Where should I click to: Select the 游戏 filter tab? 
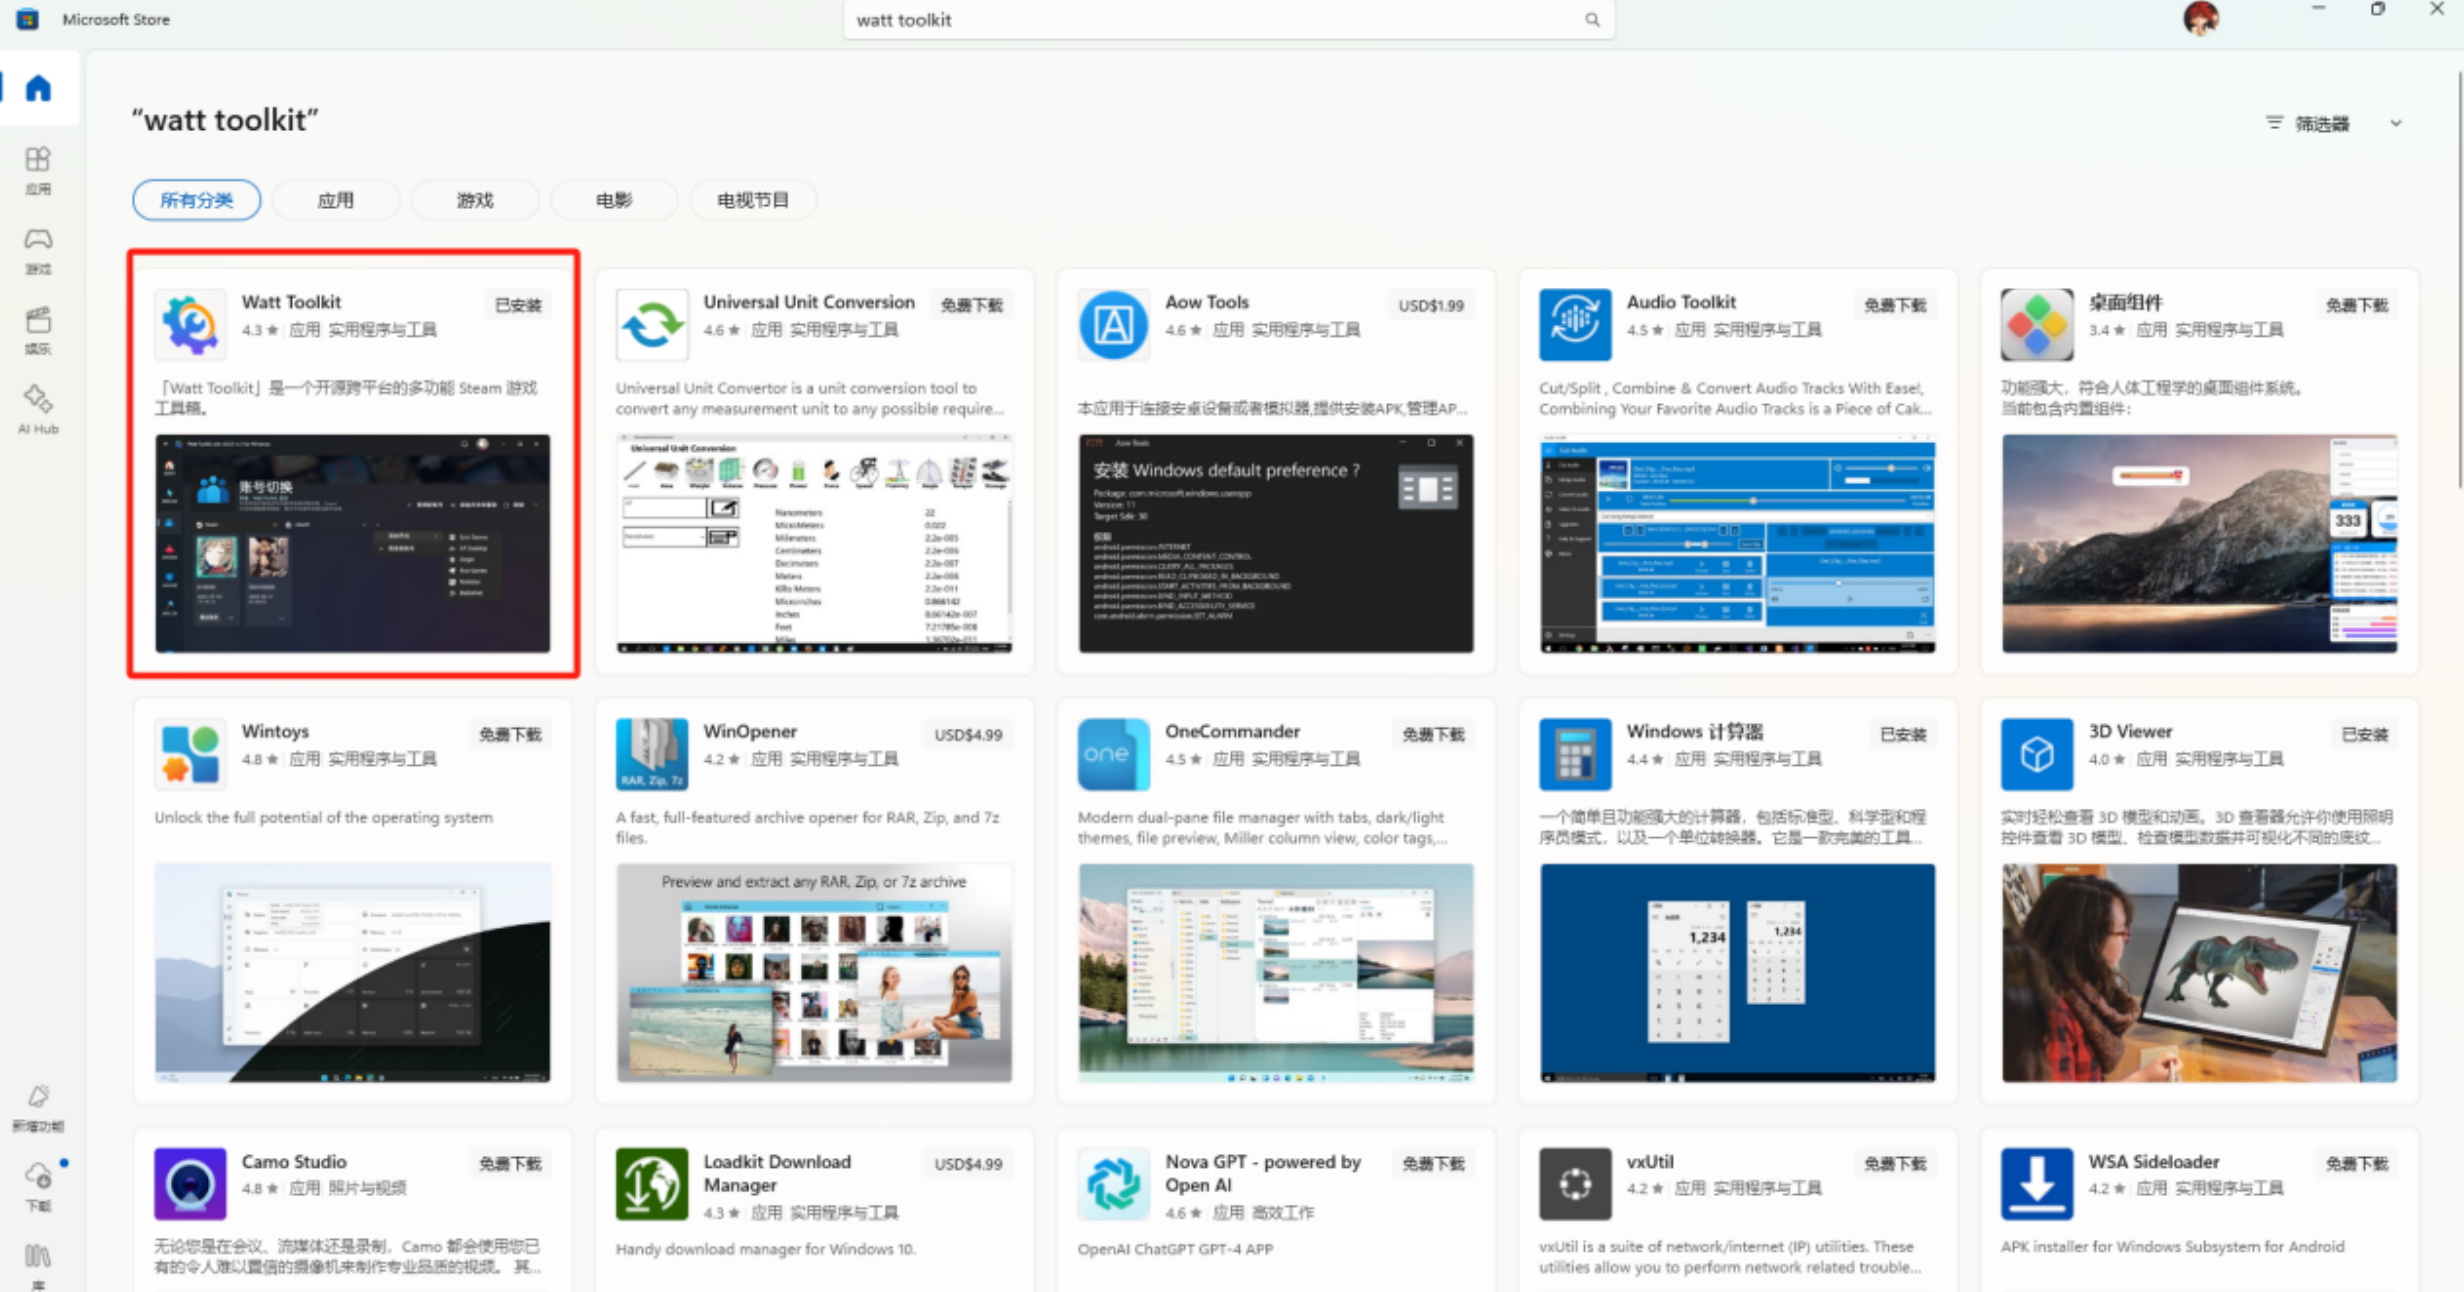point(475,200)
